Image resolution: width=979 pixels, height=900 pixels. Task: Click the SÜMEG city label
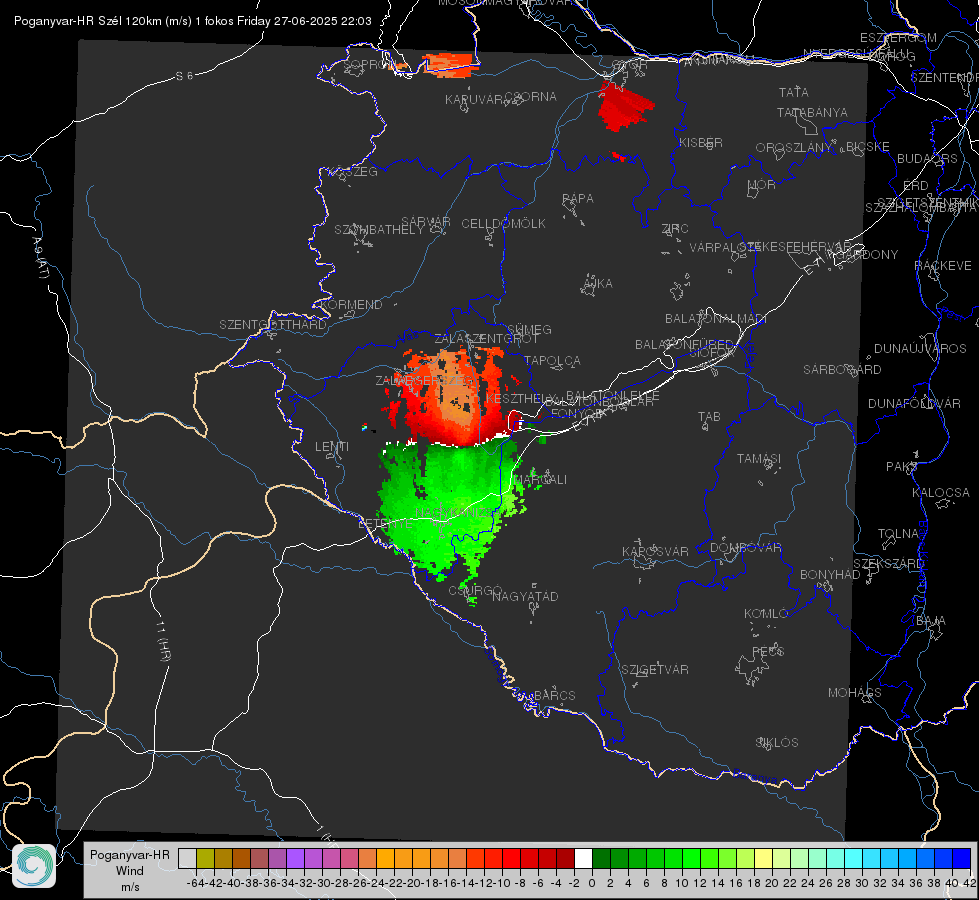[529, 330]
